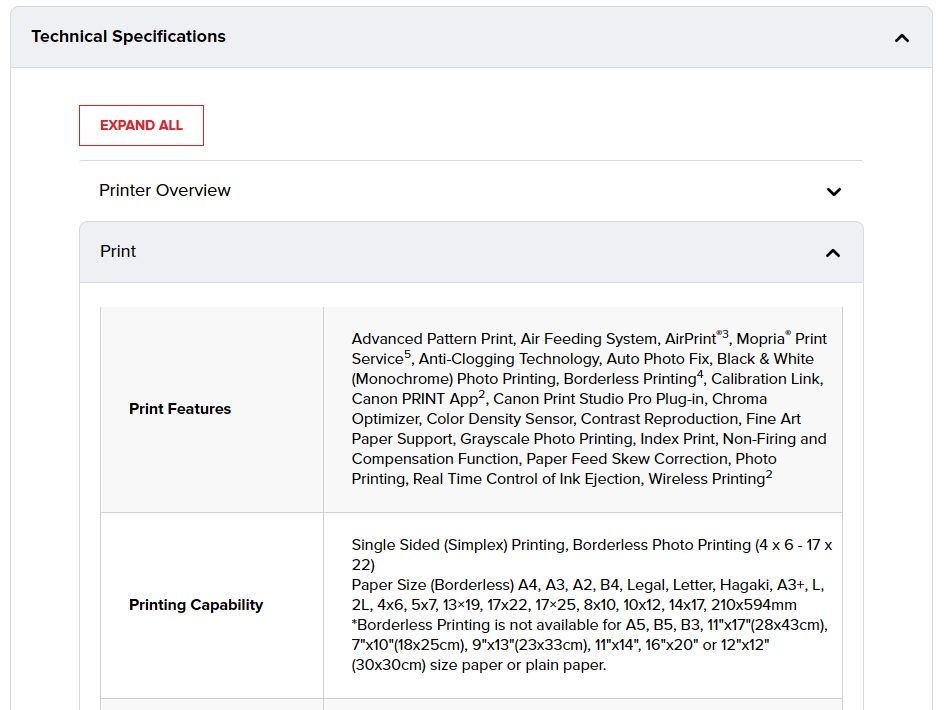Open footnote 5 after Mopria Print Service
This screenshot has width=946, height=710.
coord(408,354)
